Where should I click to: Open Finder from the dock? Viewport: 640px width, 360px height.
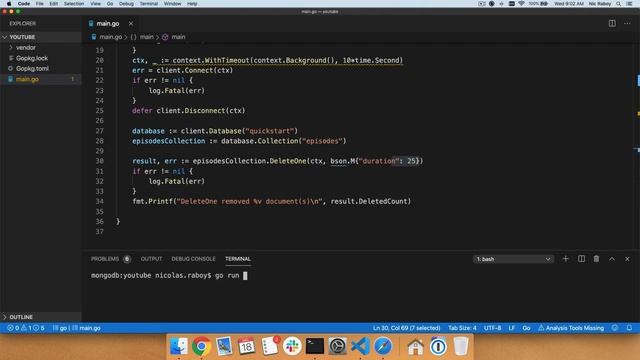(x=179, y=346)
